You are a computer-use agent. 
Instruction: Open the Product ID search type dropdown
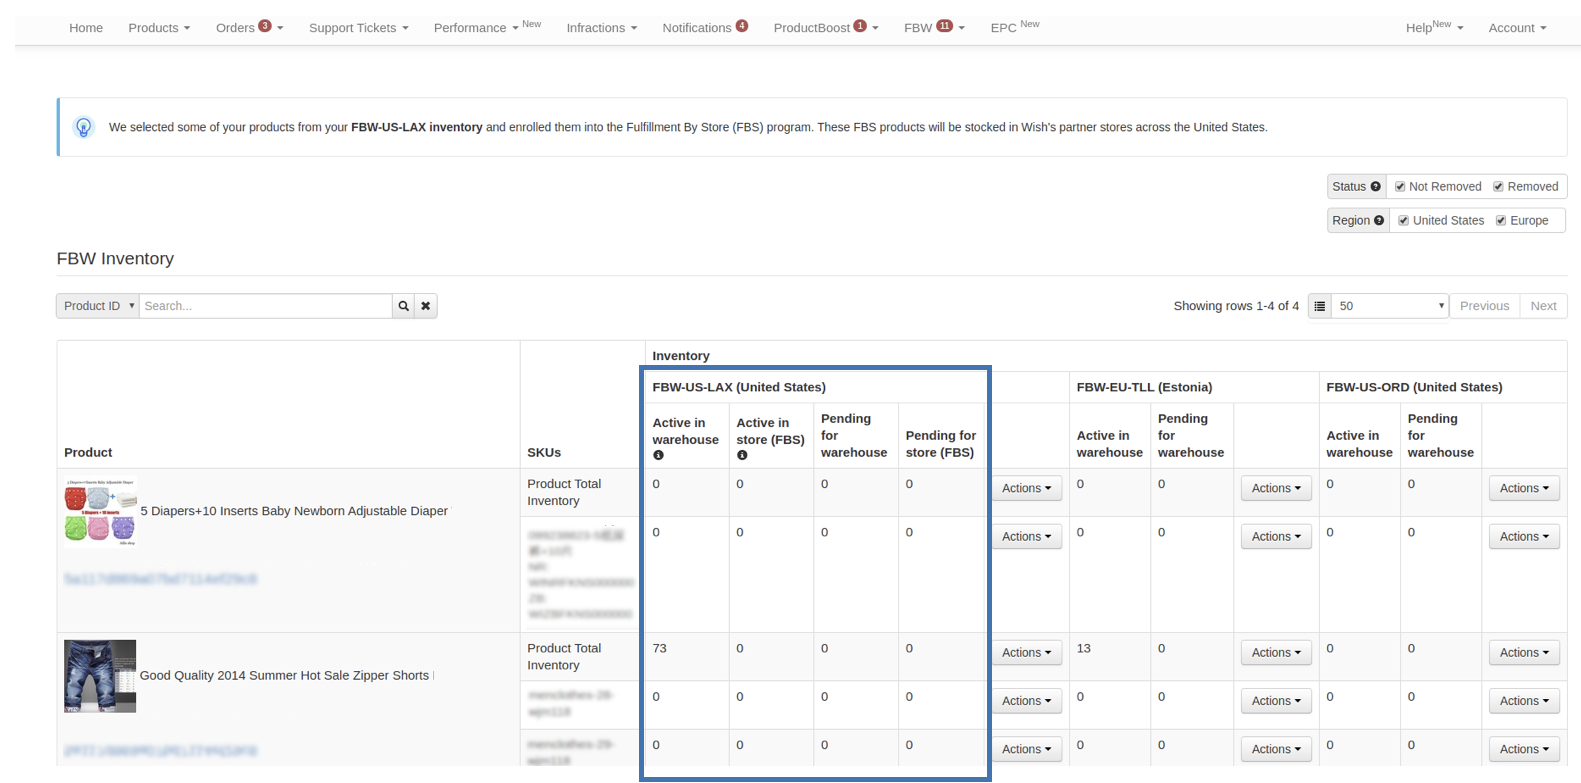click(x=98, y=306)
